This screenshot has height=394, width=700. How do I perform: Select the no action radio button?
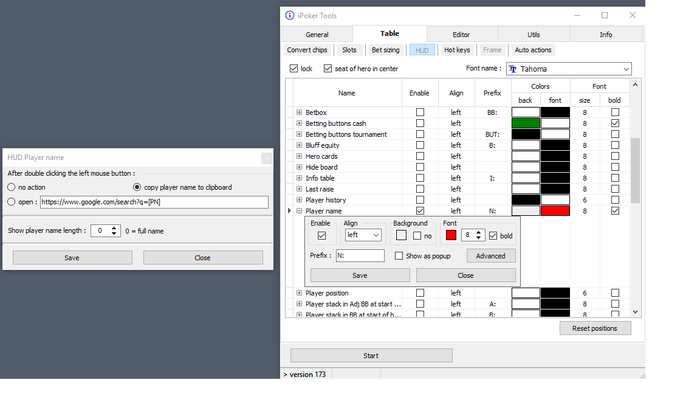click(11, 187)
